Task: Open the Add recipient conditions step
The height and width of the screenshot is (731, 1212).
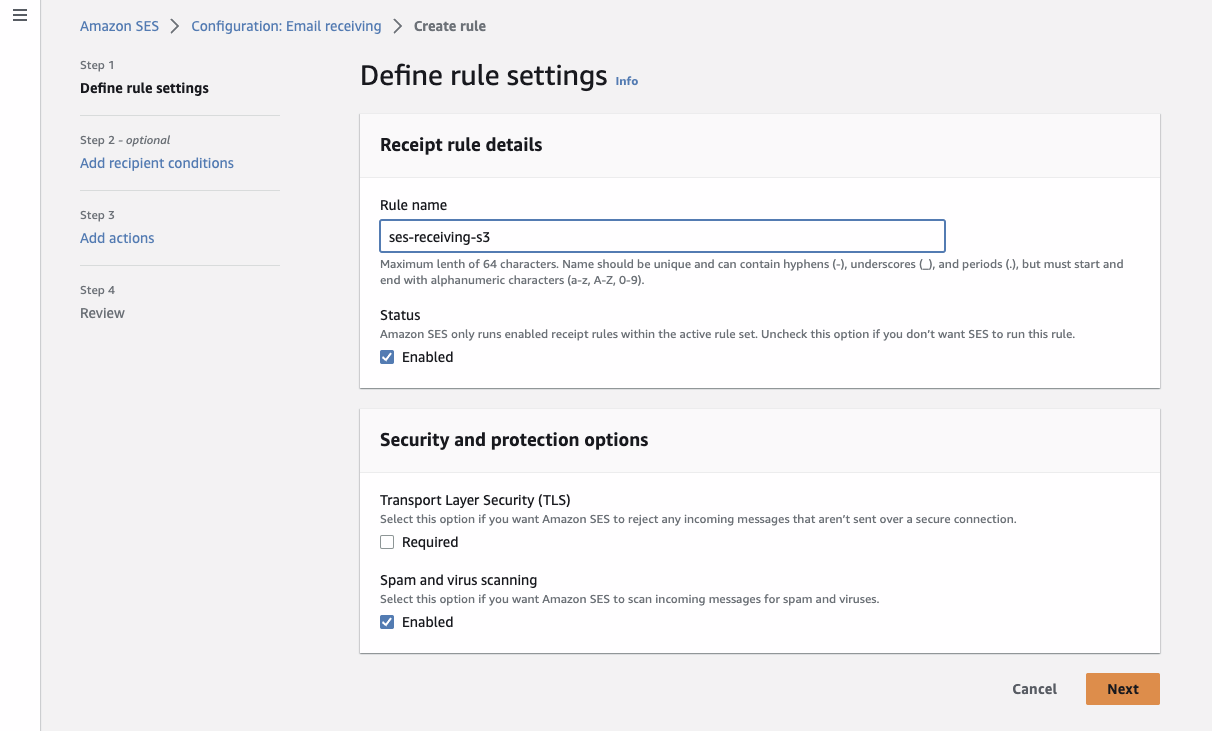Action: (x=156, y=162)
